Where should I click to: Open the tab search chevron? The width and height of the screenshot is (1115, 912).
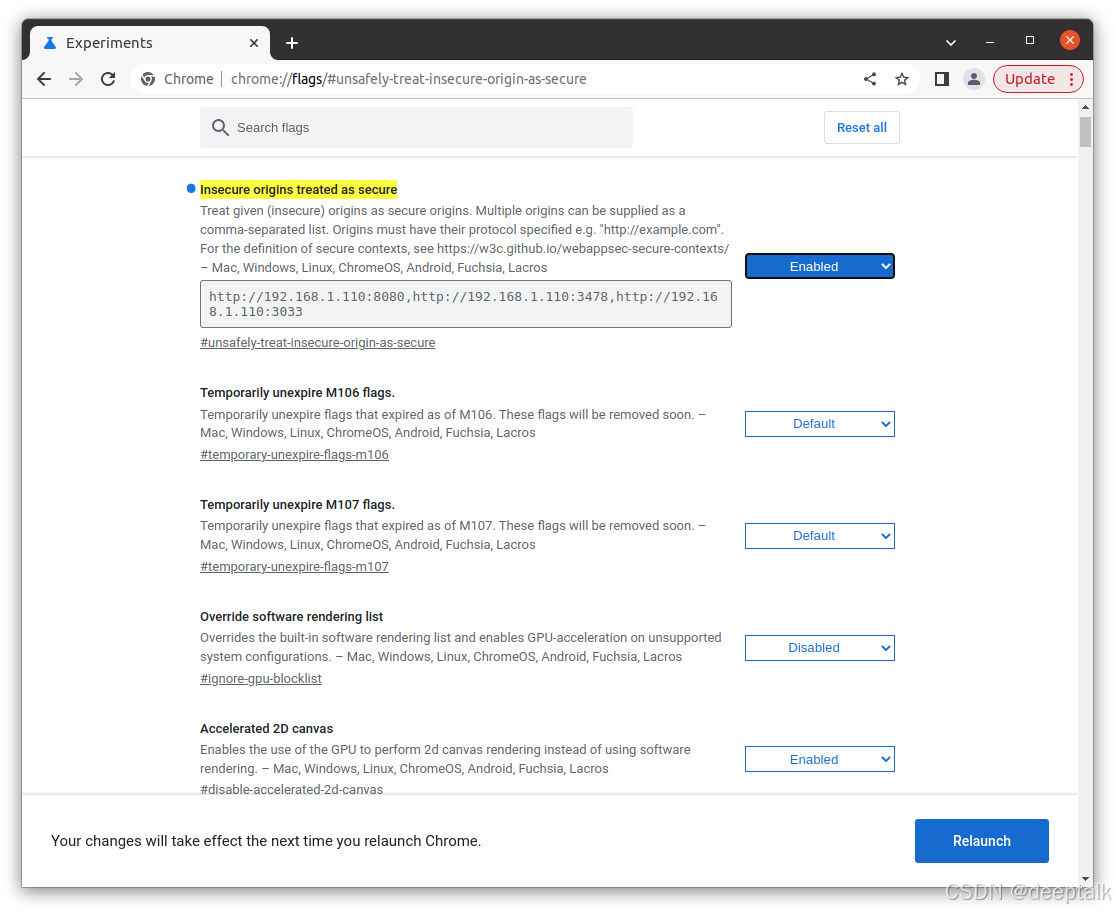[951, 43]
